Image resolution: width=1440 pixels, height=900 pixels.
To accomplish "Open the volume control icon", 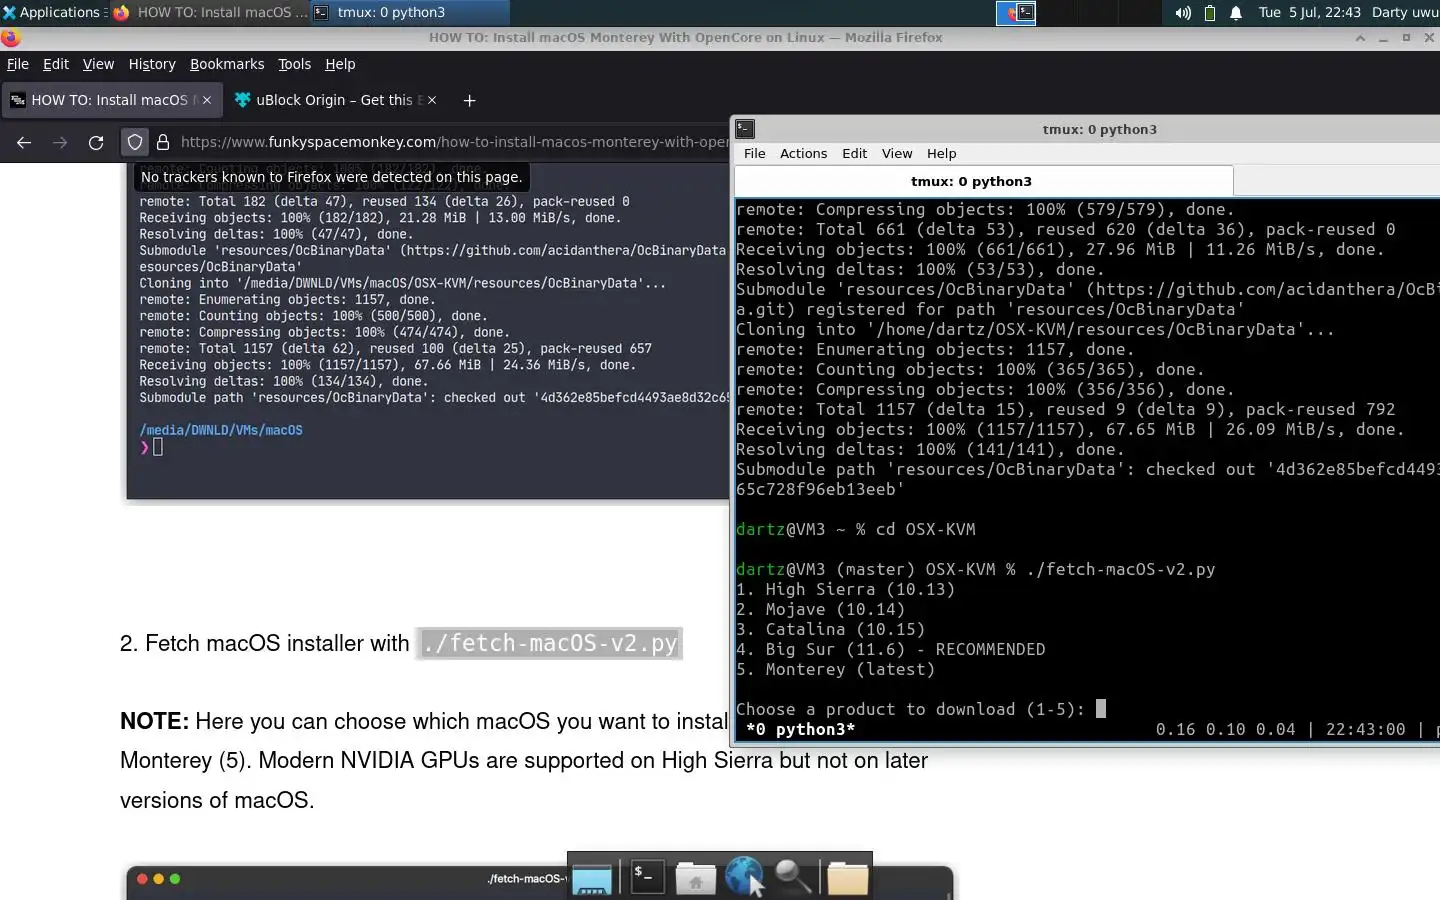I will click(1183, 13).
